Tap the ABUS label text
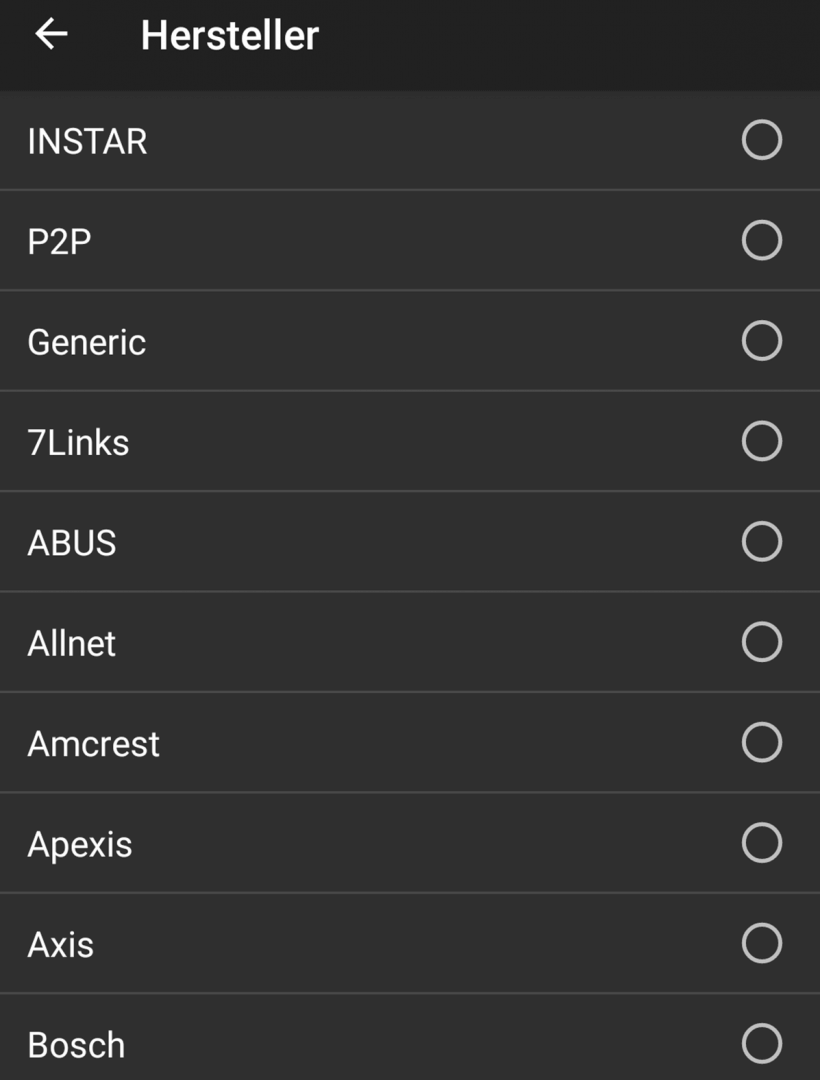This screenshot has width=820, height=1080. click(72, 543)
